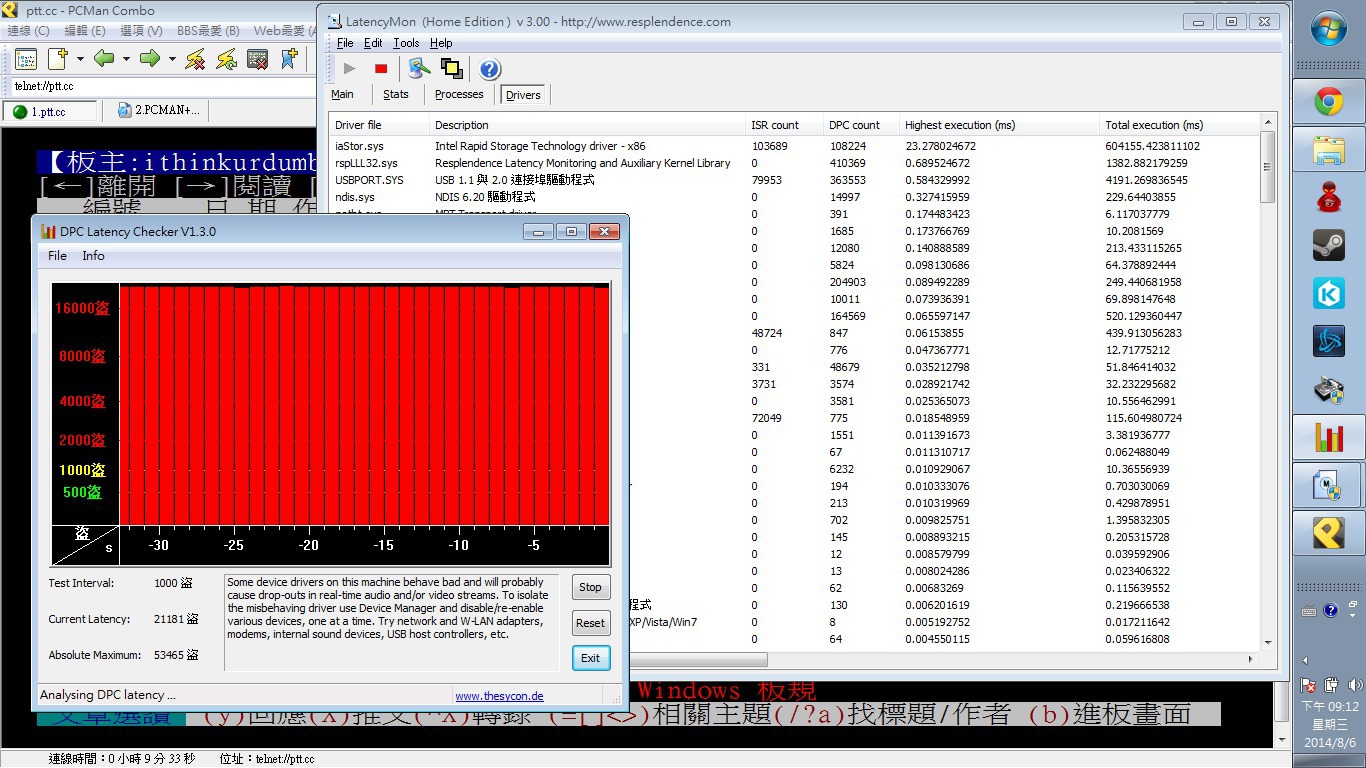
Task: Click the overlapping windows icon in LatencyMon toolbar
Action: click(451, 68)
